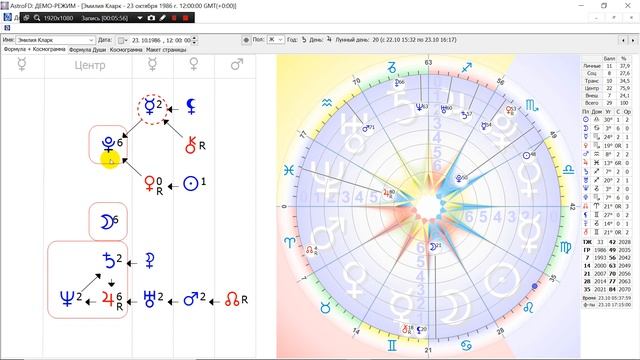Image resolution: width=640 pixels, height=360 pixels.
Task: Switch to Формула + Космограмма tab
Action: tap(35, 49)
